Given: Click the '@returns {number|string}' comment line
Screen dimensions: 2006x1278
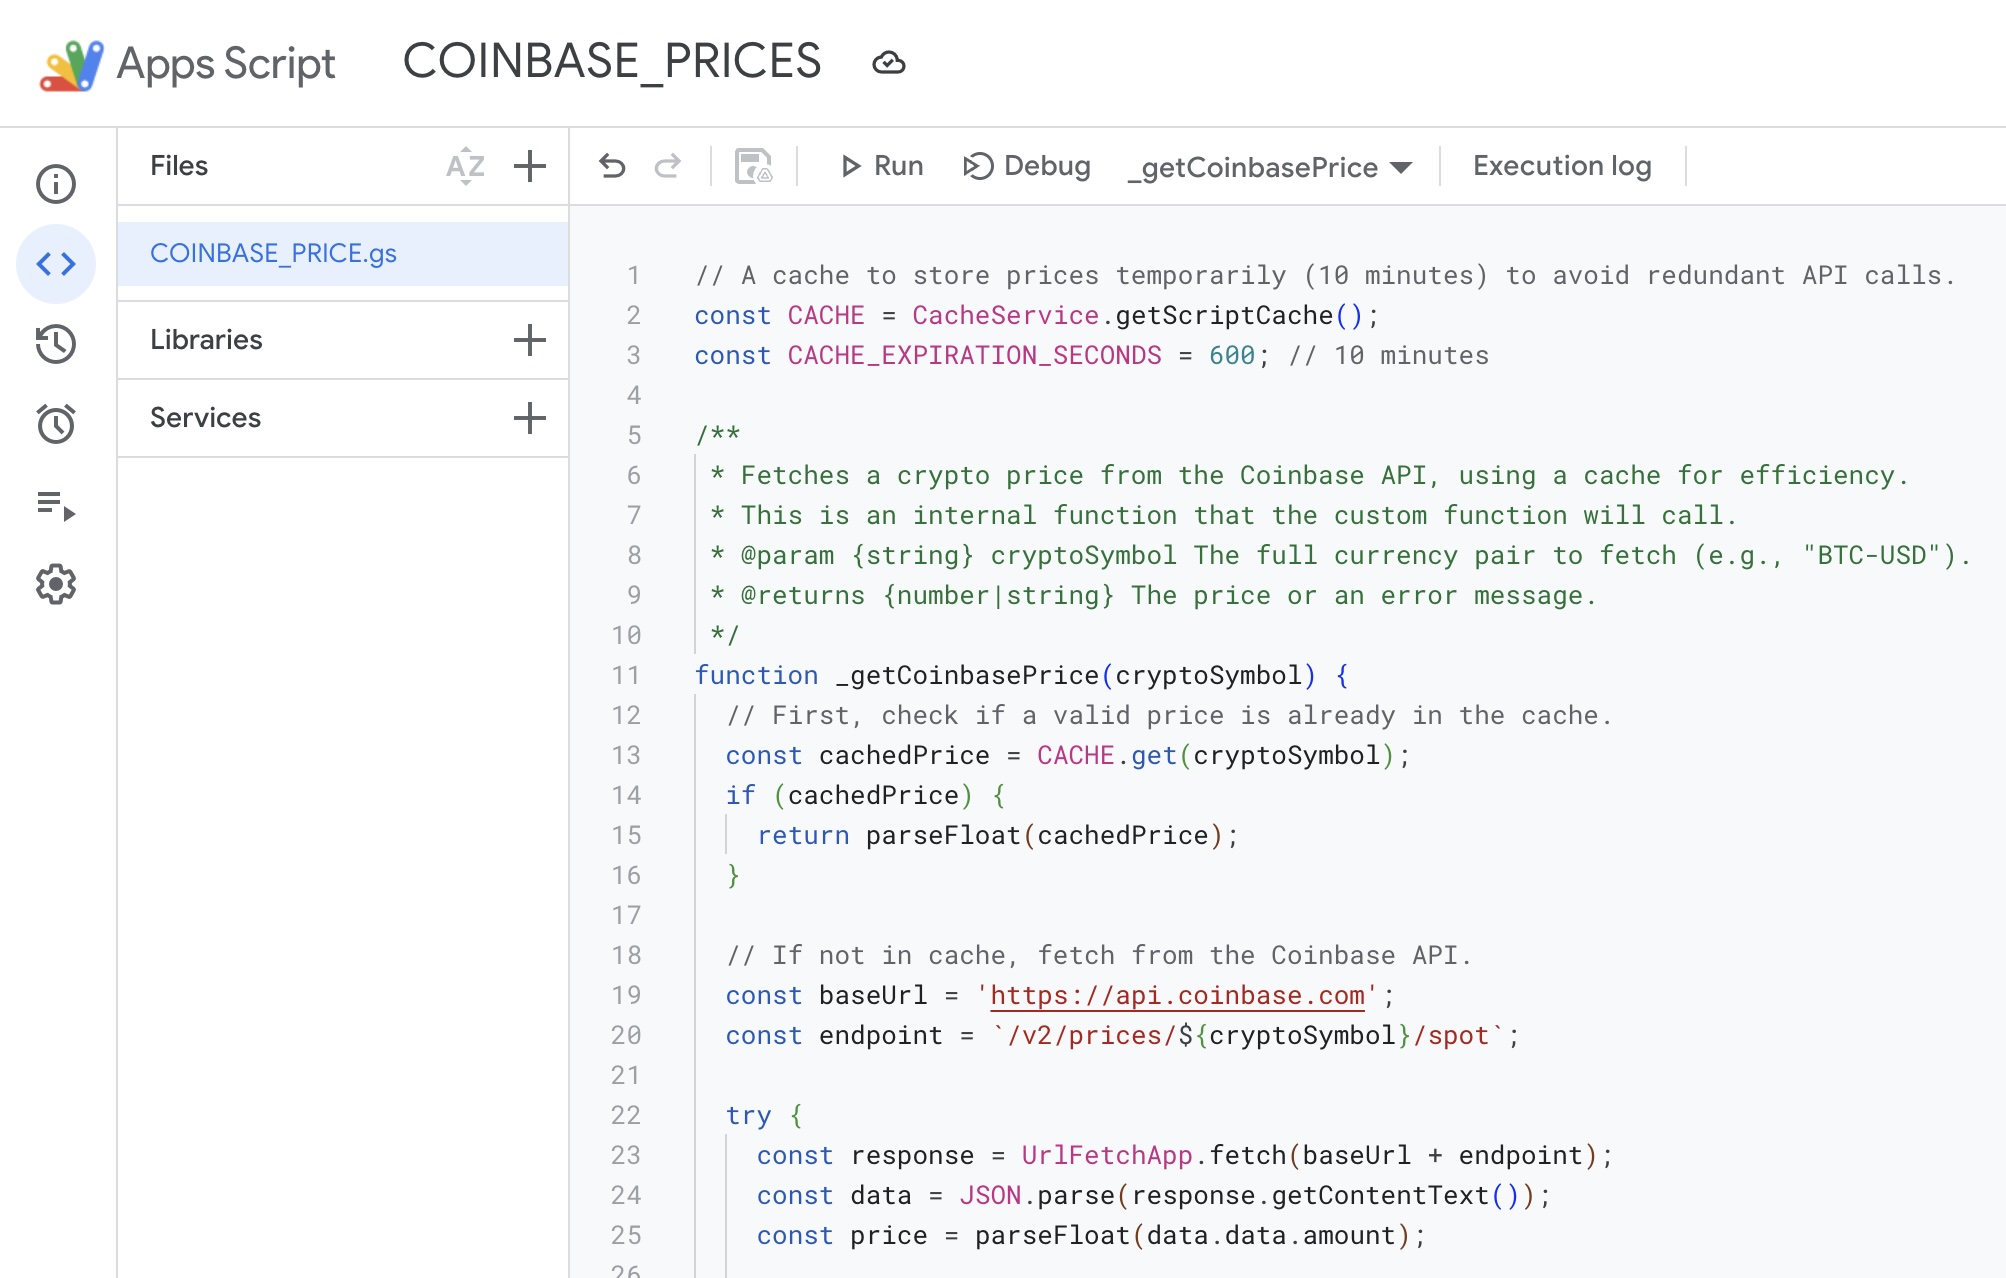Looking at the screenshot, I should coord(1153,596).
